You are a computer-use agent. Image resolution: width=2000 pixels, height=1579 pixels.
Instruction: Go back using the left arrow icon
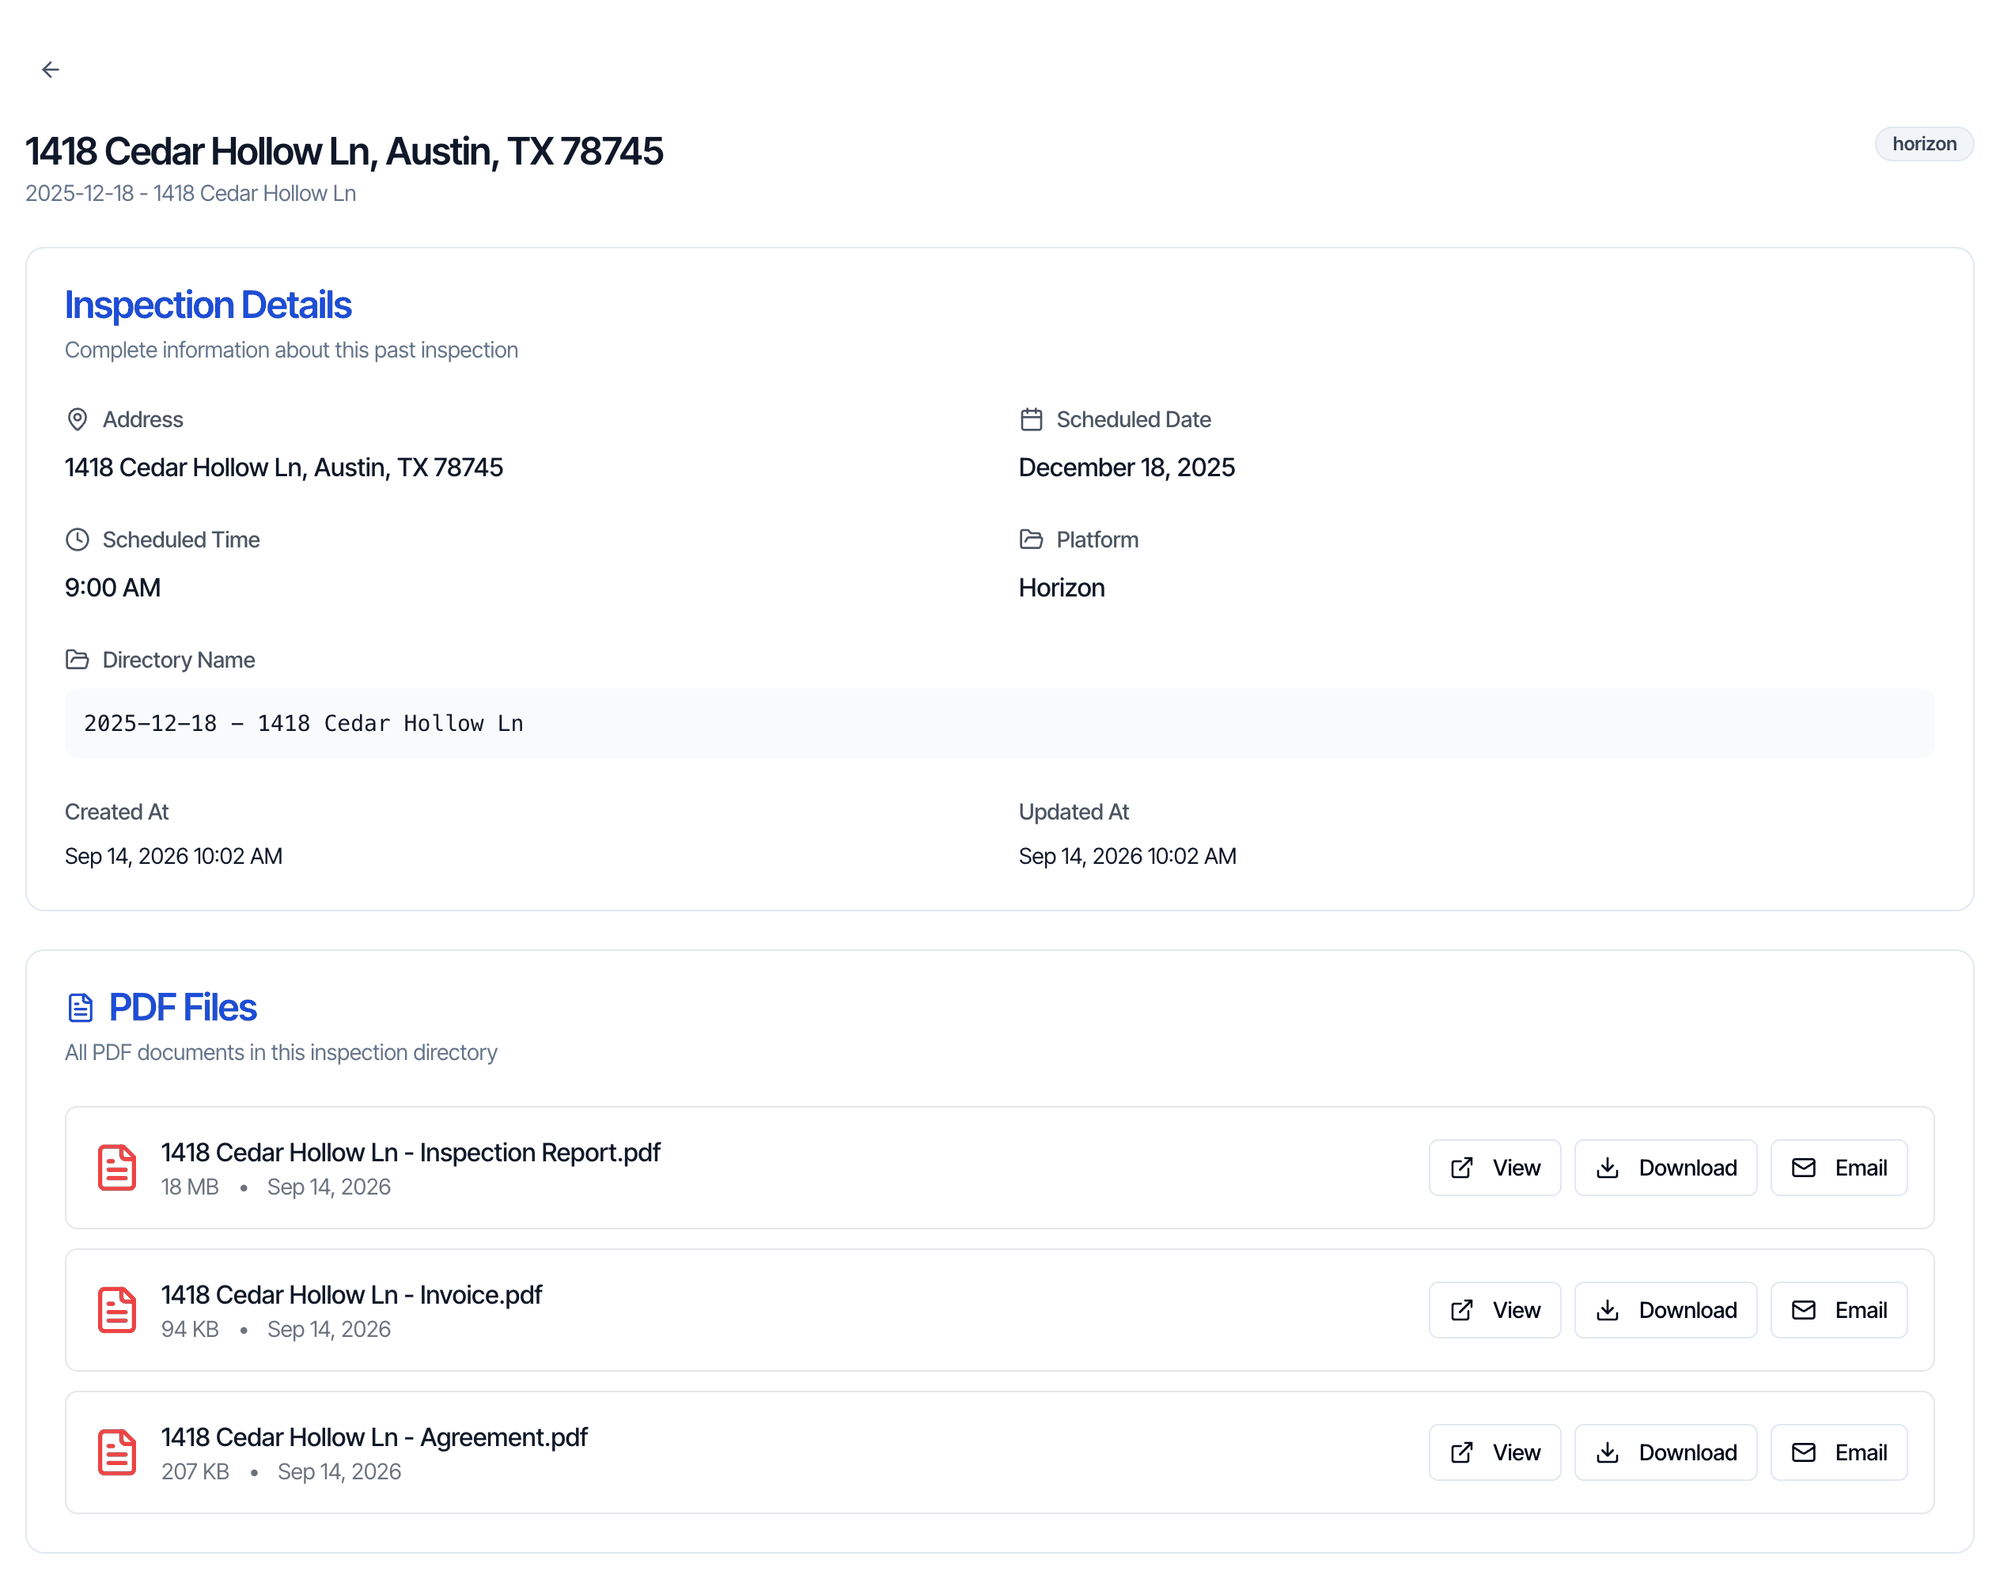pyautogui.click(x=50, y=69)
